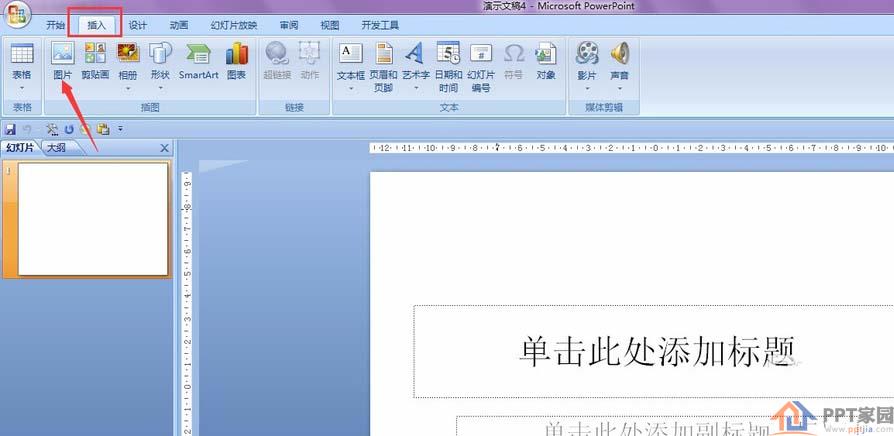Insert a movie with 影片 icon

[x=587, y=53]
